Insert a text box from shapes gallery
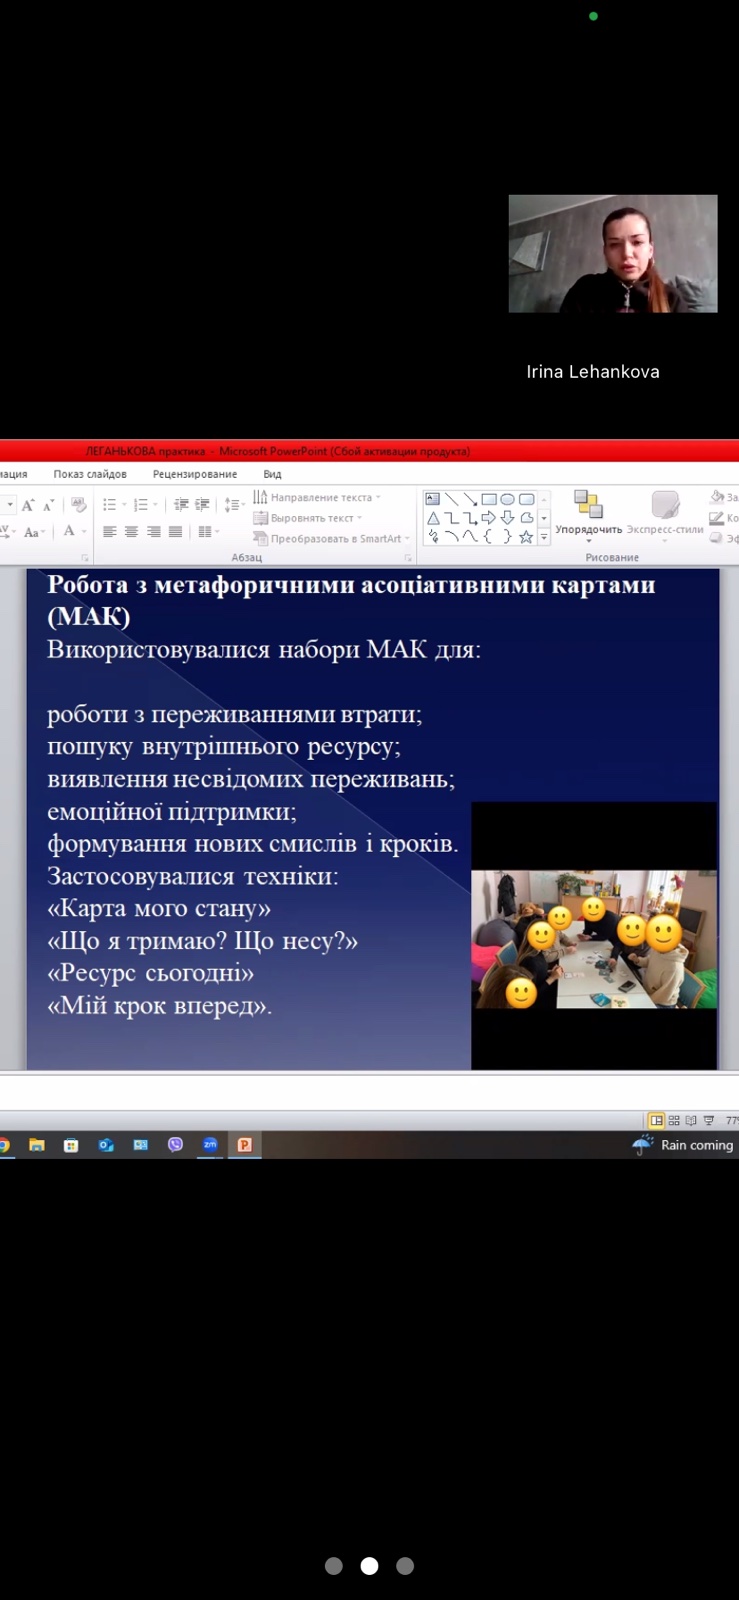 [x=433, y=499]
